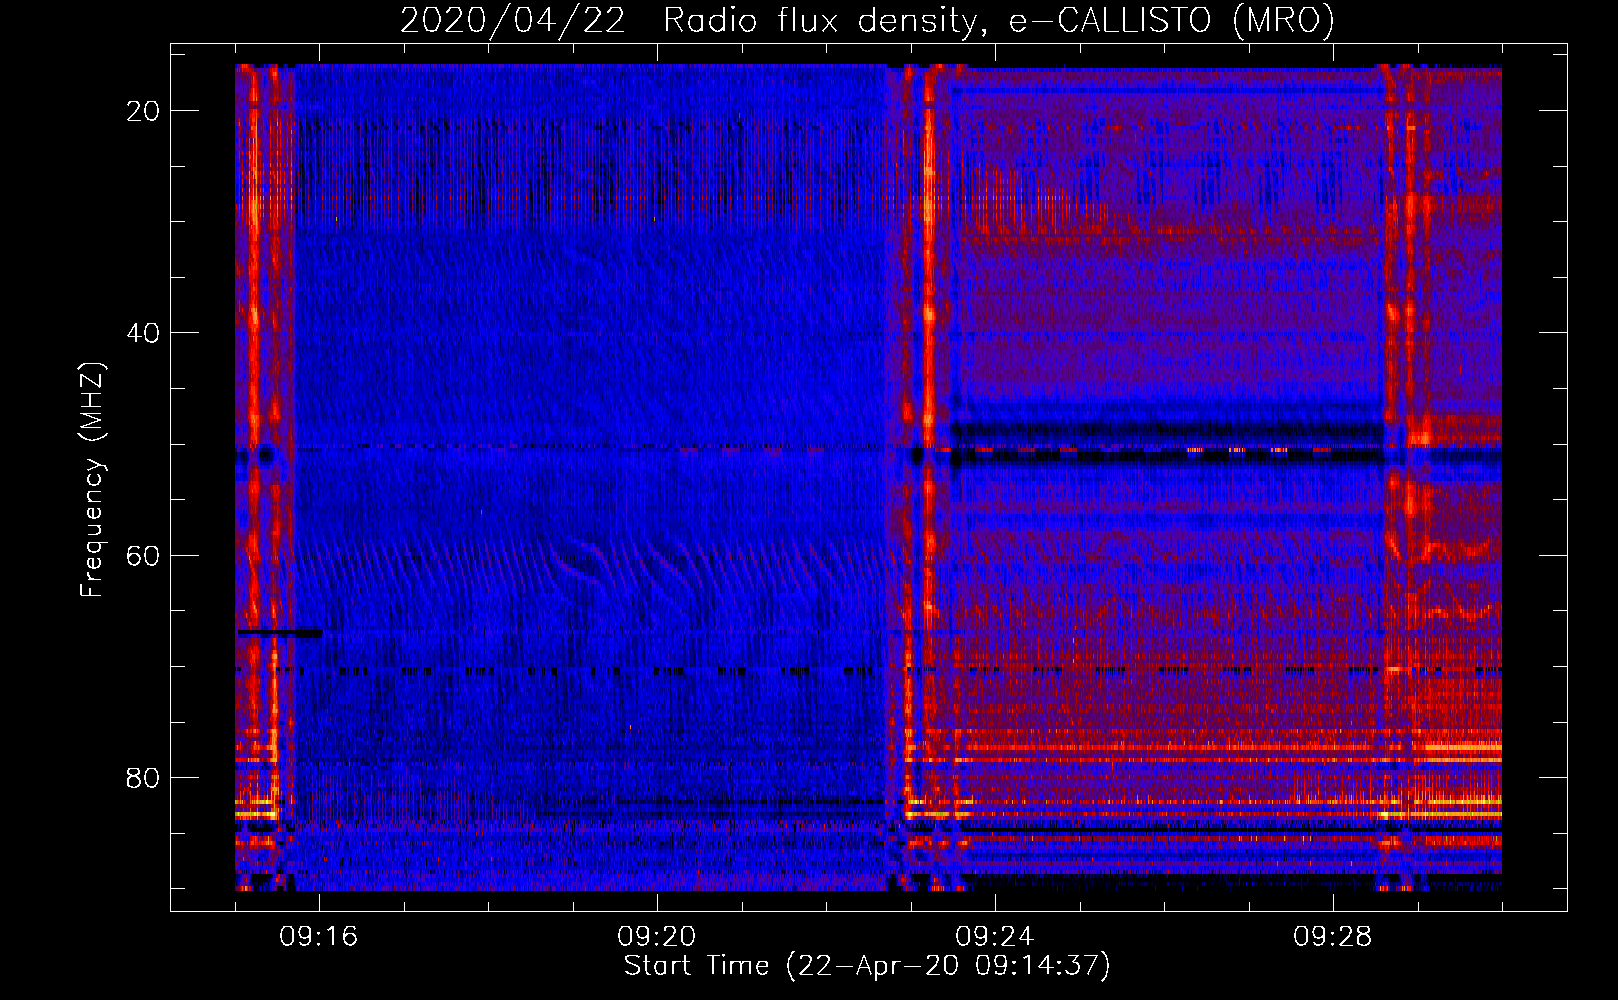Click the 09:20 time tick label
Viewport: 1618px width, 1000px height.
[657, 937]
